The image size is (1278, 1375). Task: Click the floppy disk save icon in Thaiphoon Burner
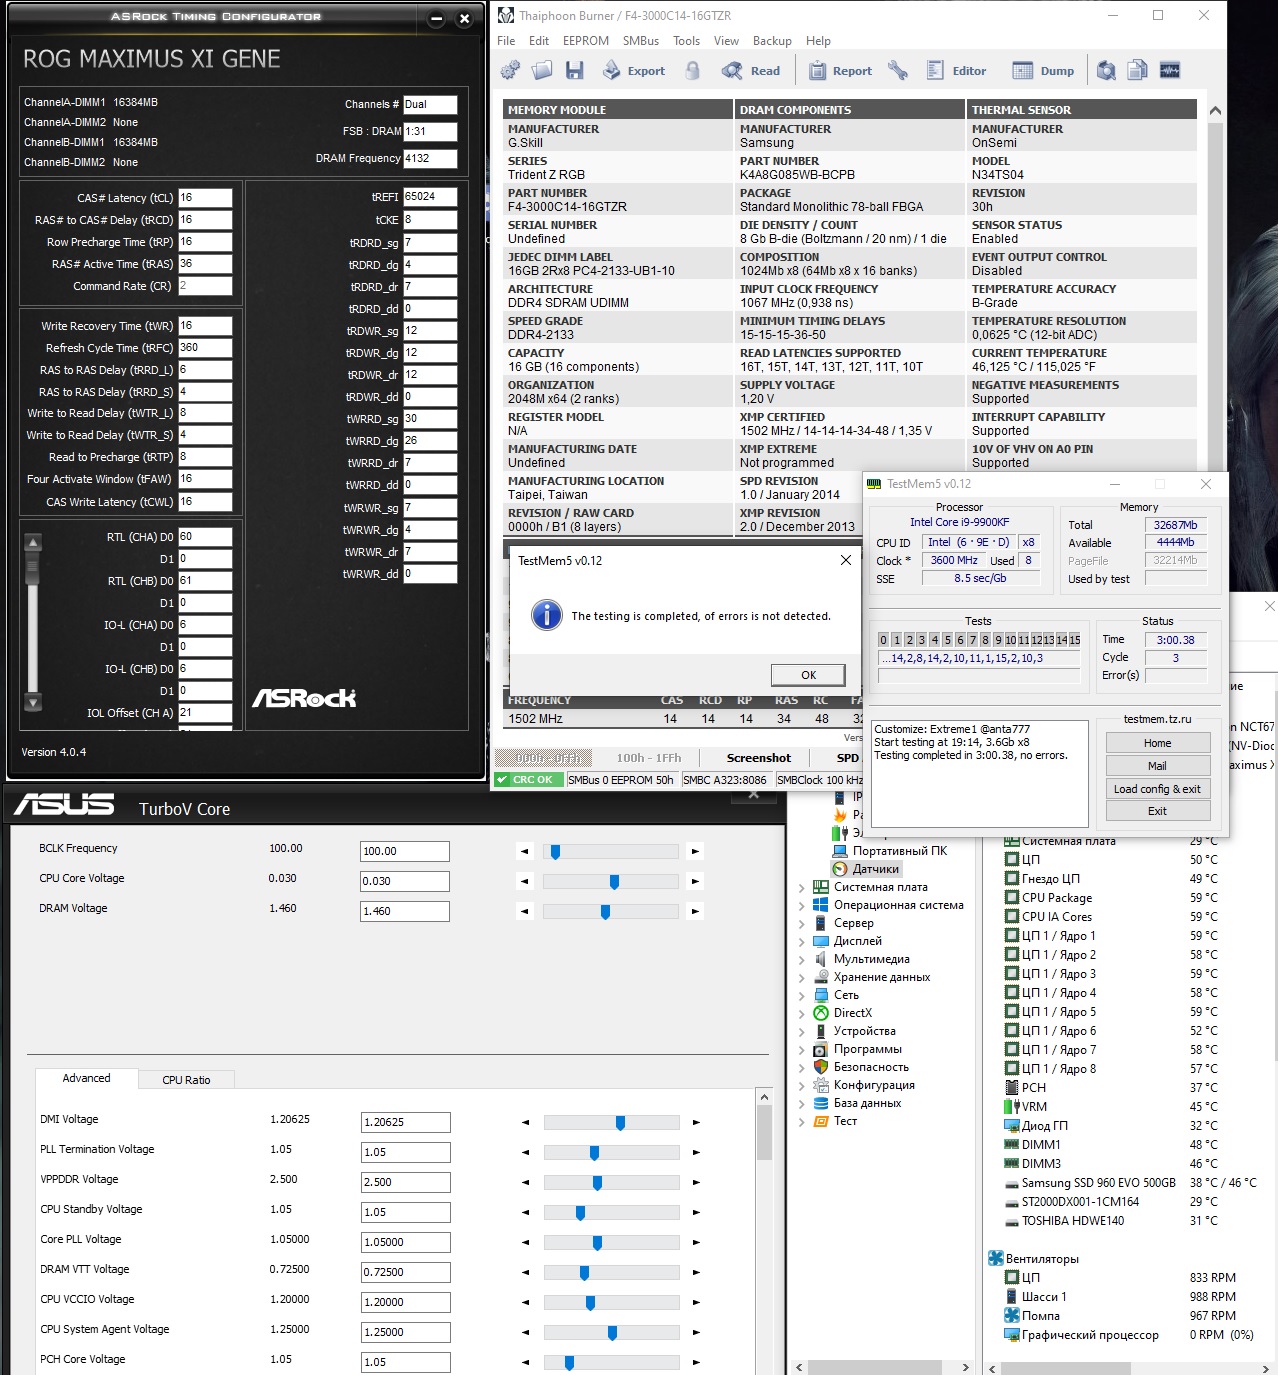(x=574, y=70)
